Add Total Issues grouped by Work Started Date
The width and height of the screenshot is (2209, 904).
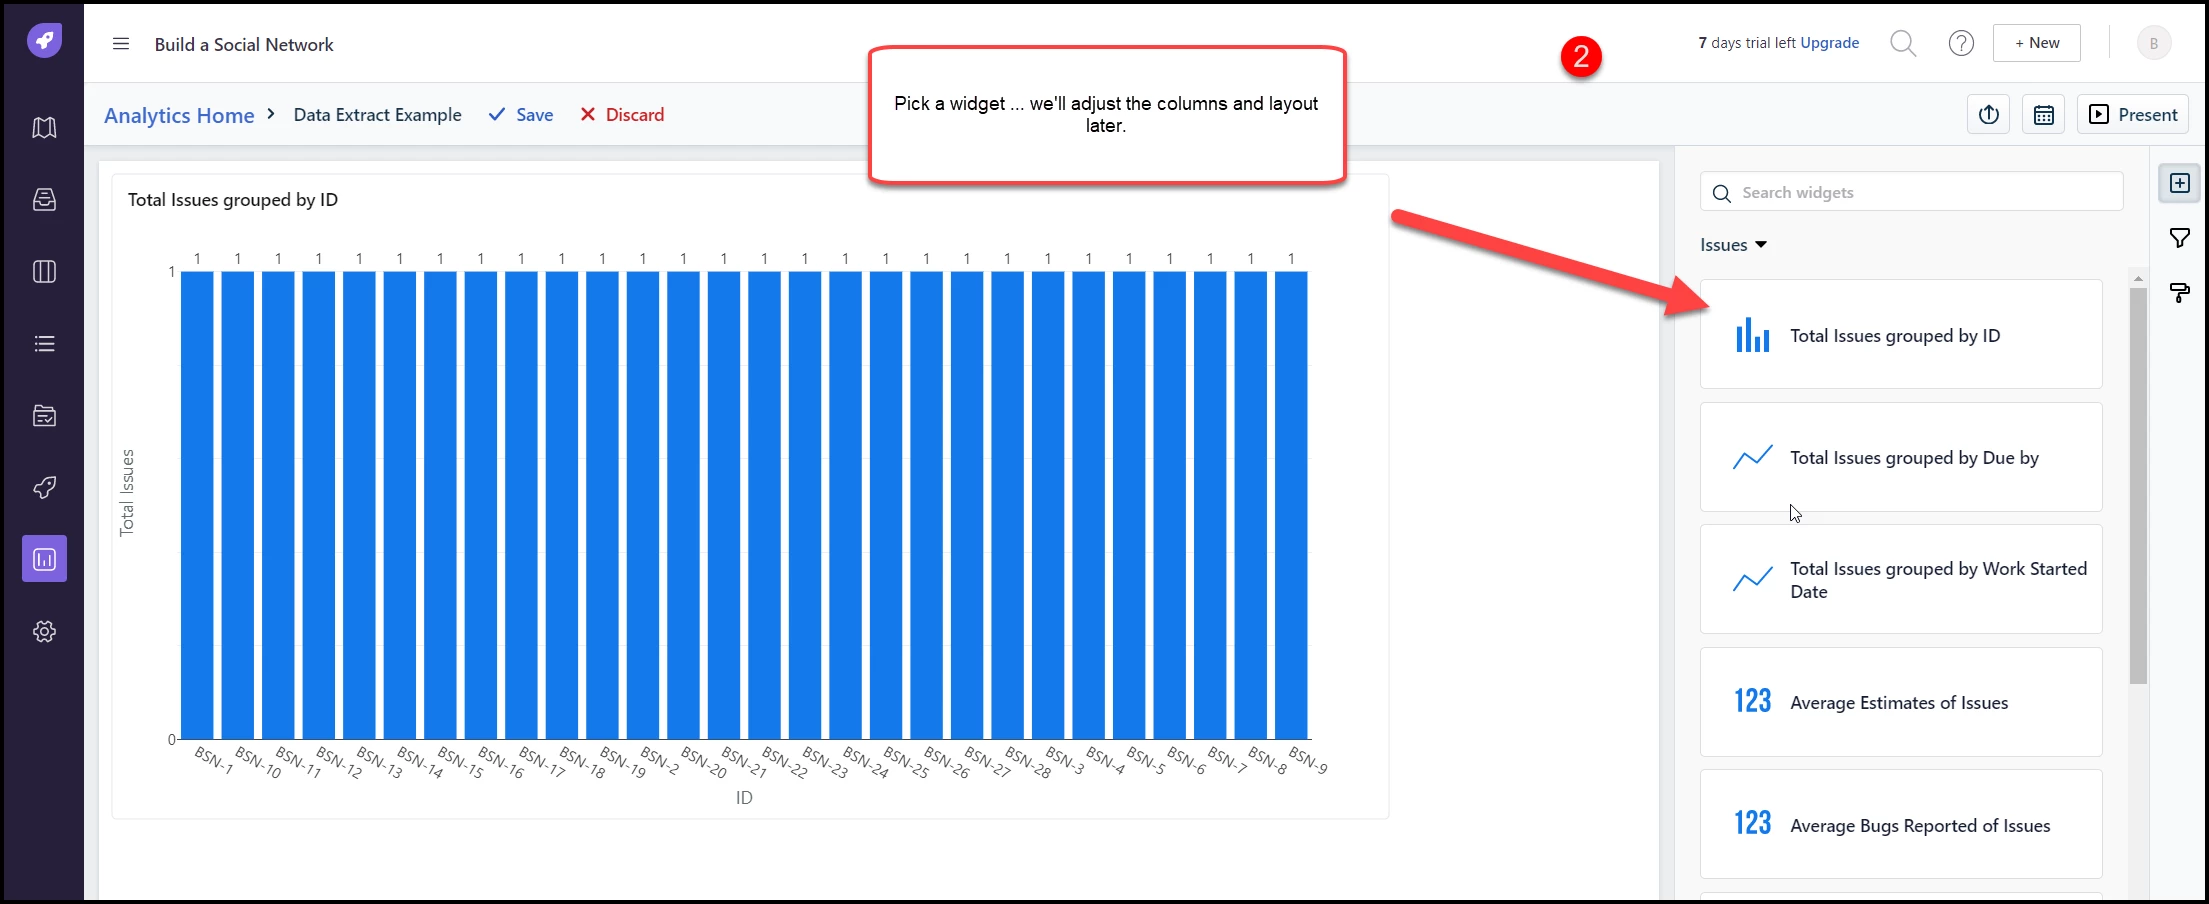point(1901,580)
